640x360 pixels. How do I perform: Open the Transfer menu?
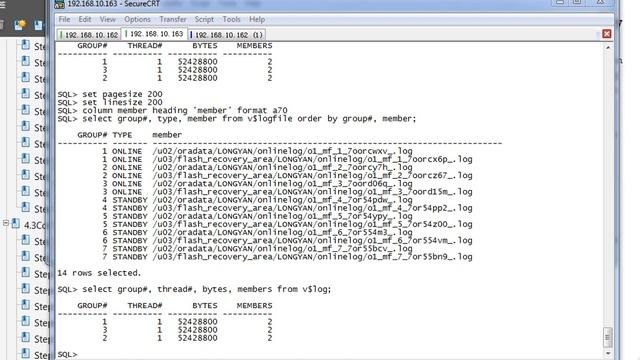pos(173,19)
